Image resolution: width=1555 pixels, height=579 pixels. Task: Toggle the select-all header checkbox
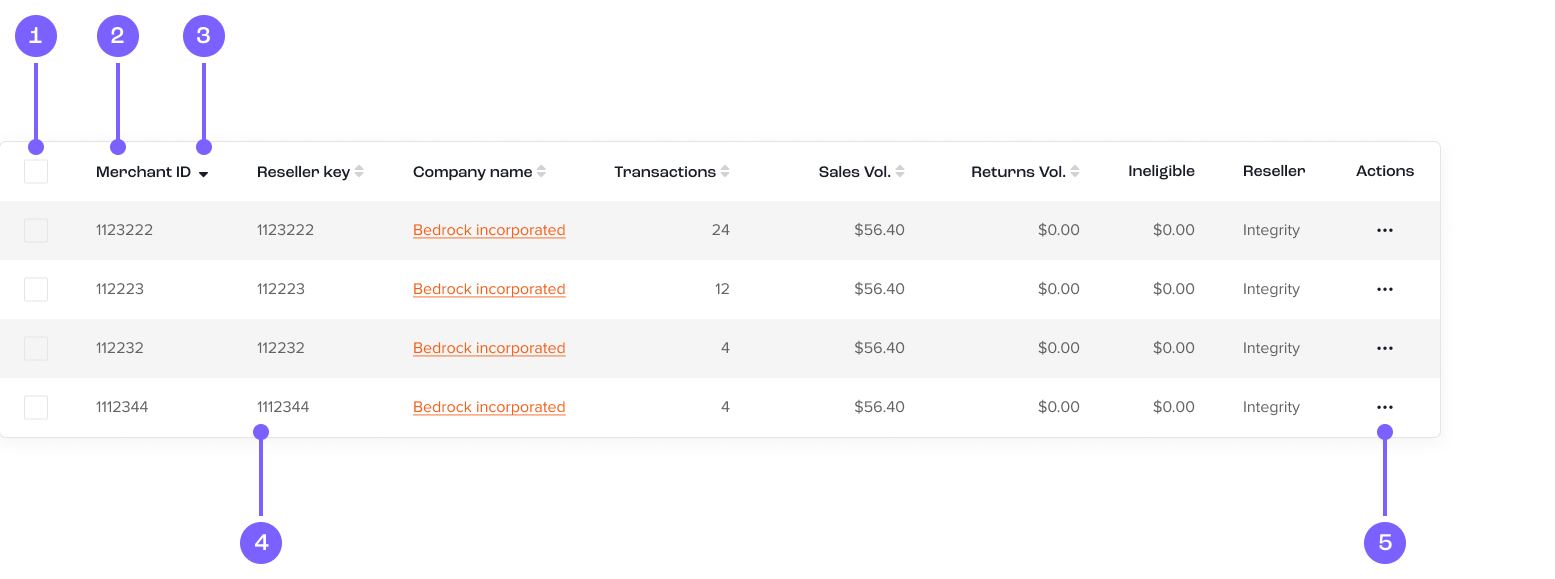tap(36, 171)
